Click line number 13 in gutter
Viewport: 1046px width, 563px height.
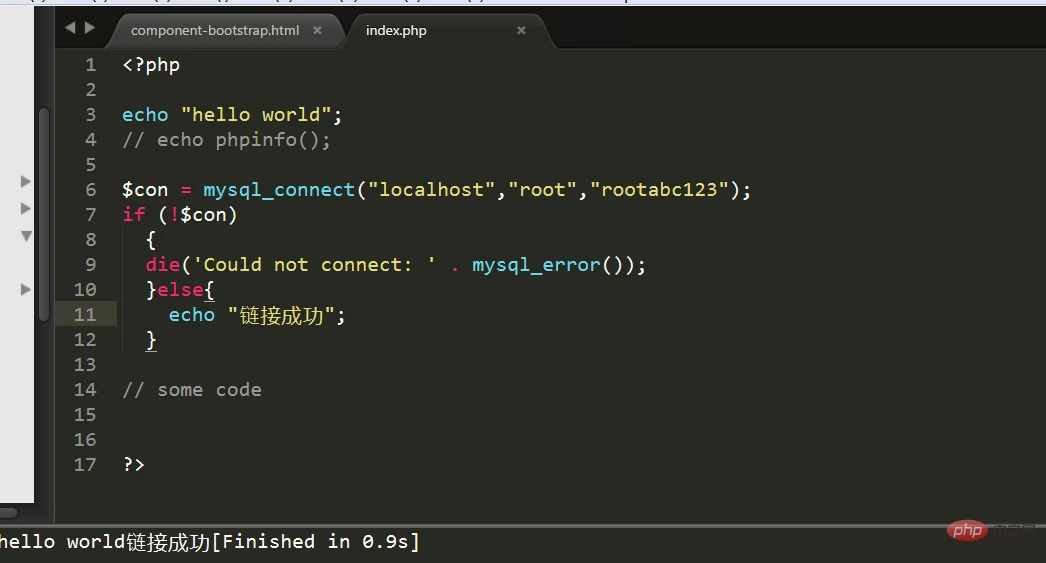coord(85,365)
